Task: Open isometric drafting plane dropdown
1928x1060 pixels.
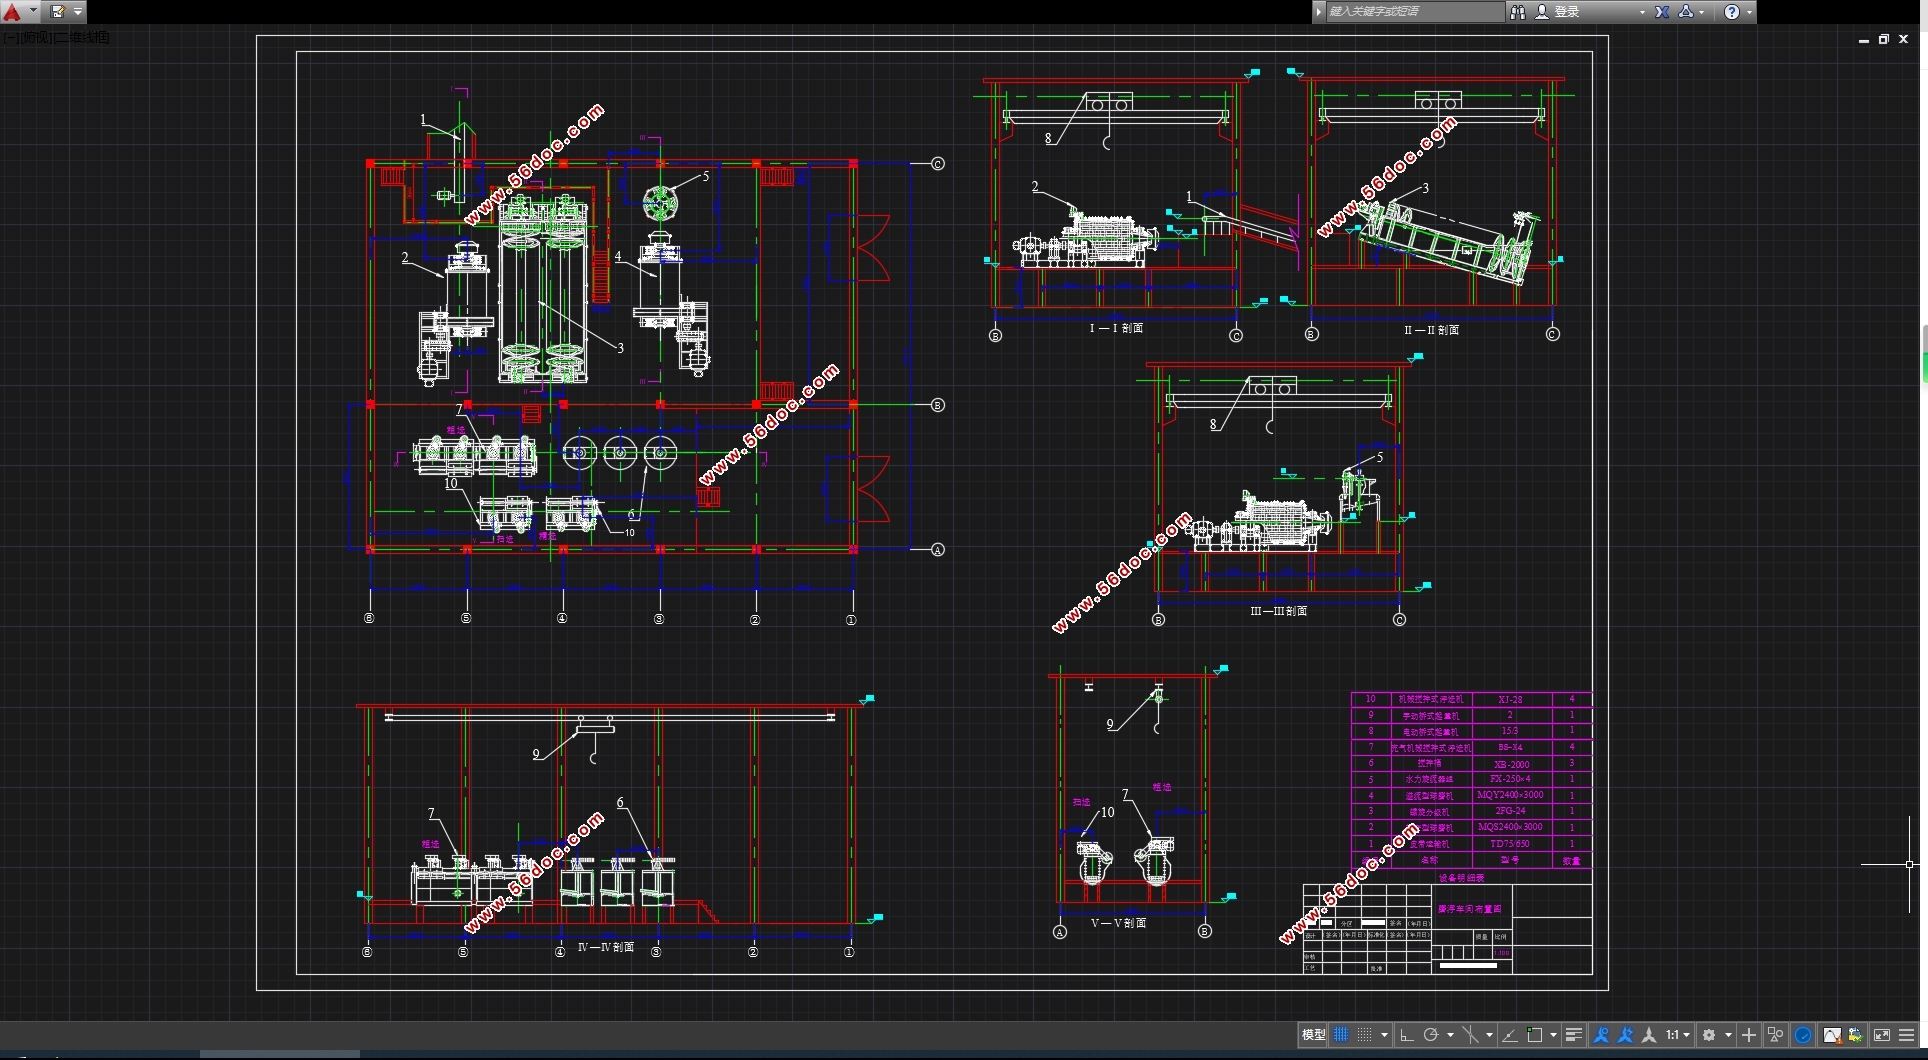Action: pyautogui.click(x=1489, y=1035)
